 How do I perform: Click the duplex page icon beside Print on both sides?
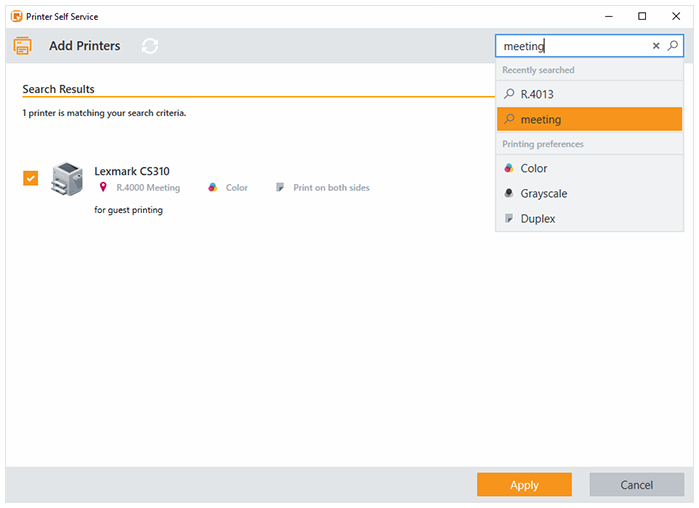click(x=280, y=187)
